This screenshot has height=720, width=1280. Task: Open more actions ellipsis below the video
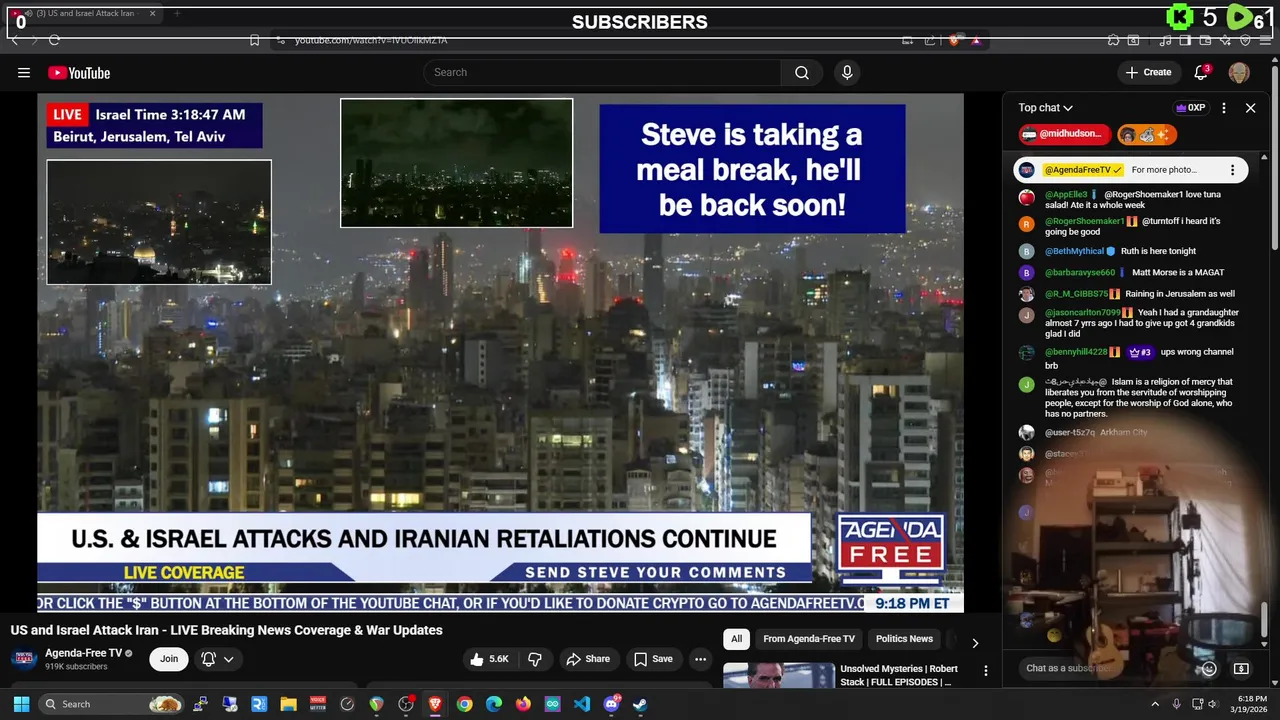click(700, 659)
